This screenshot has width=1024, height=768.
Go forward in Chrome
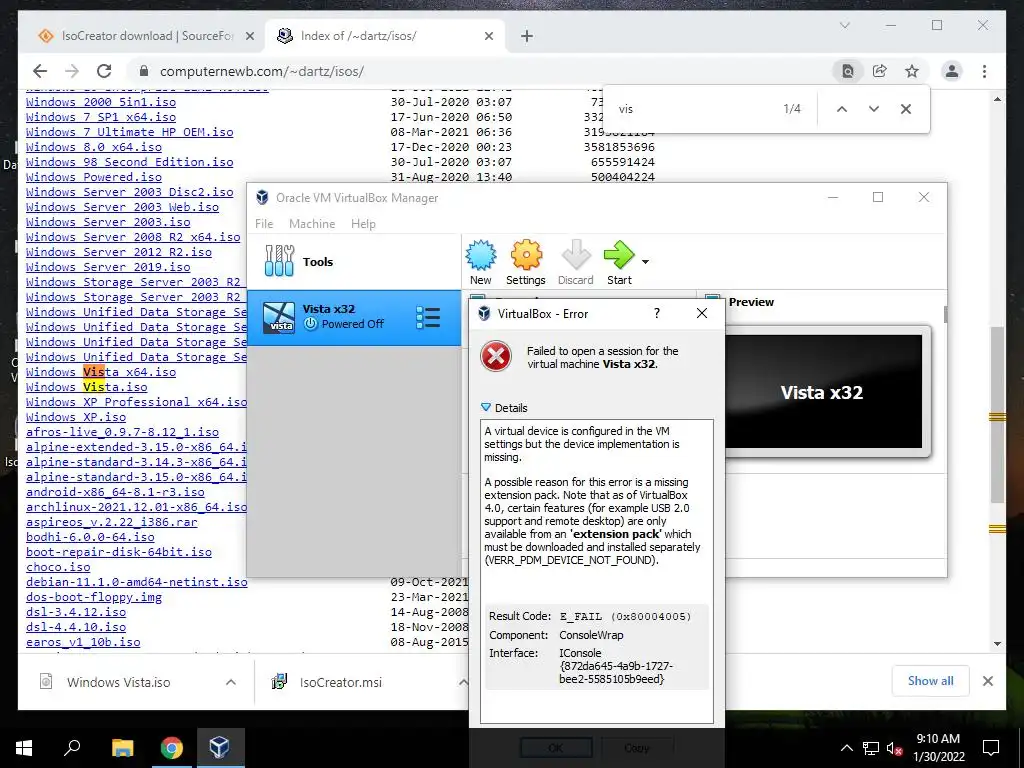click(x=72, y=71)
